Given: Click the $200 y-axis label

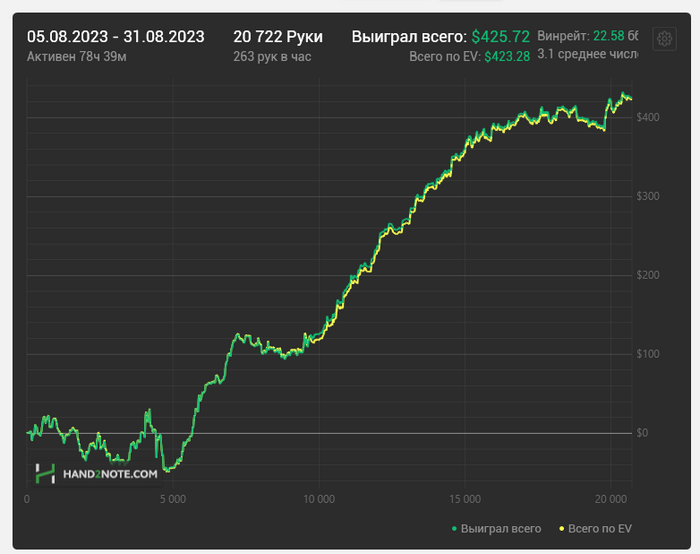Looking at the screenshot, I should (648, 275).
